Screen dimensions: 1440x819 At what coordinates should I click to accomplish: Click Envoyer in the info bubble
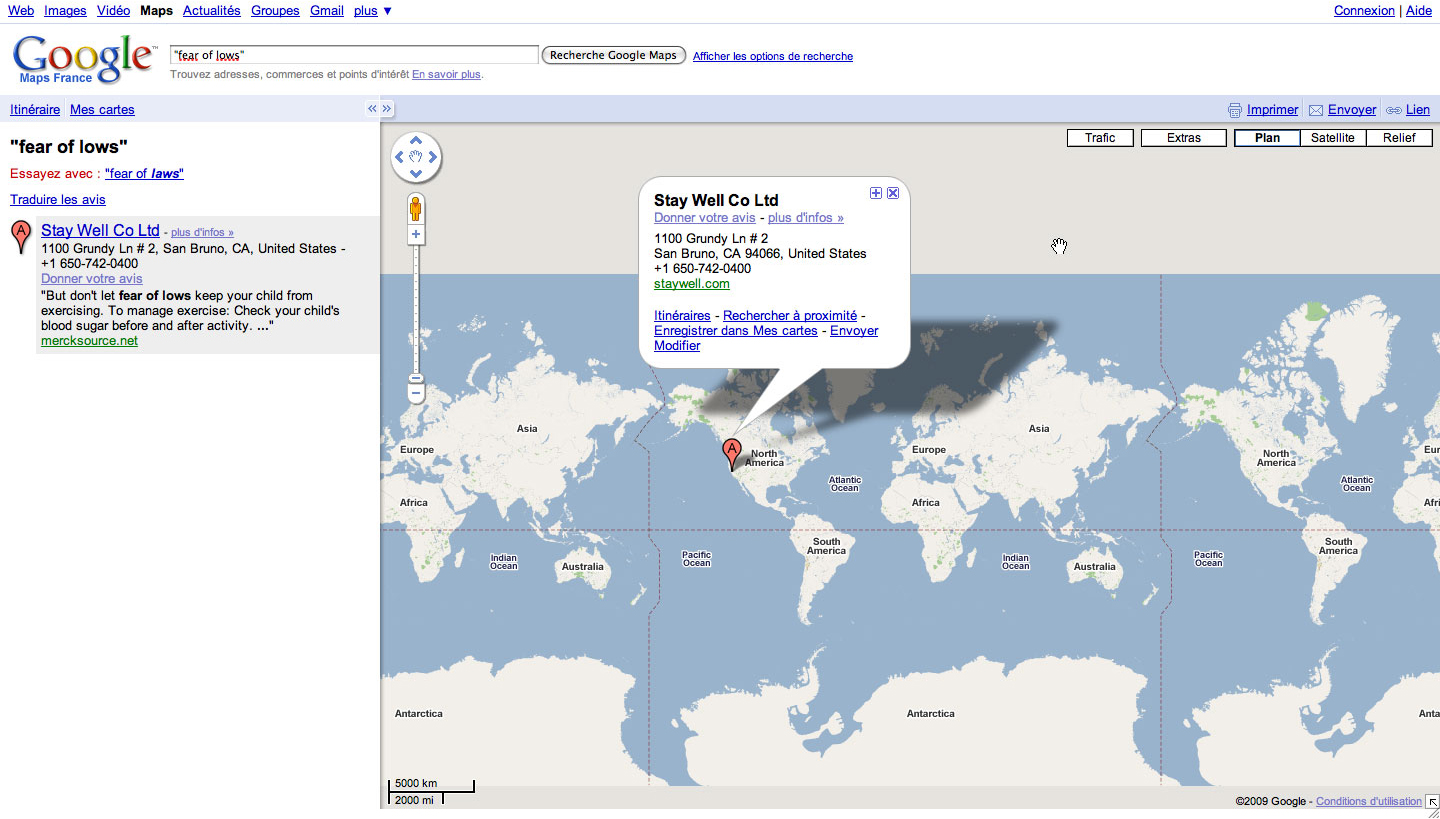[x=854, y=331]
